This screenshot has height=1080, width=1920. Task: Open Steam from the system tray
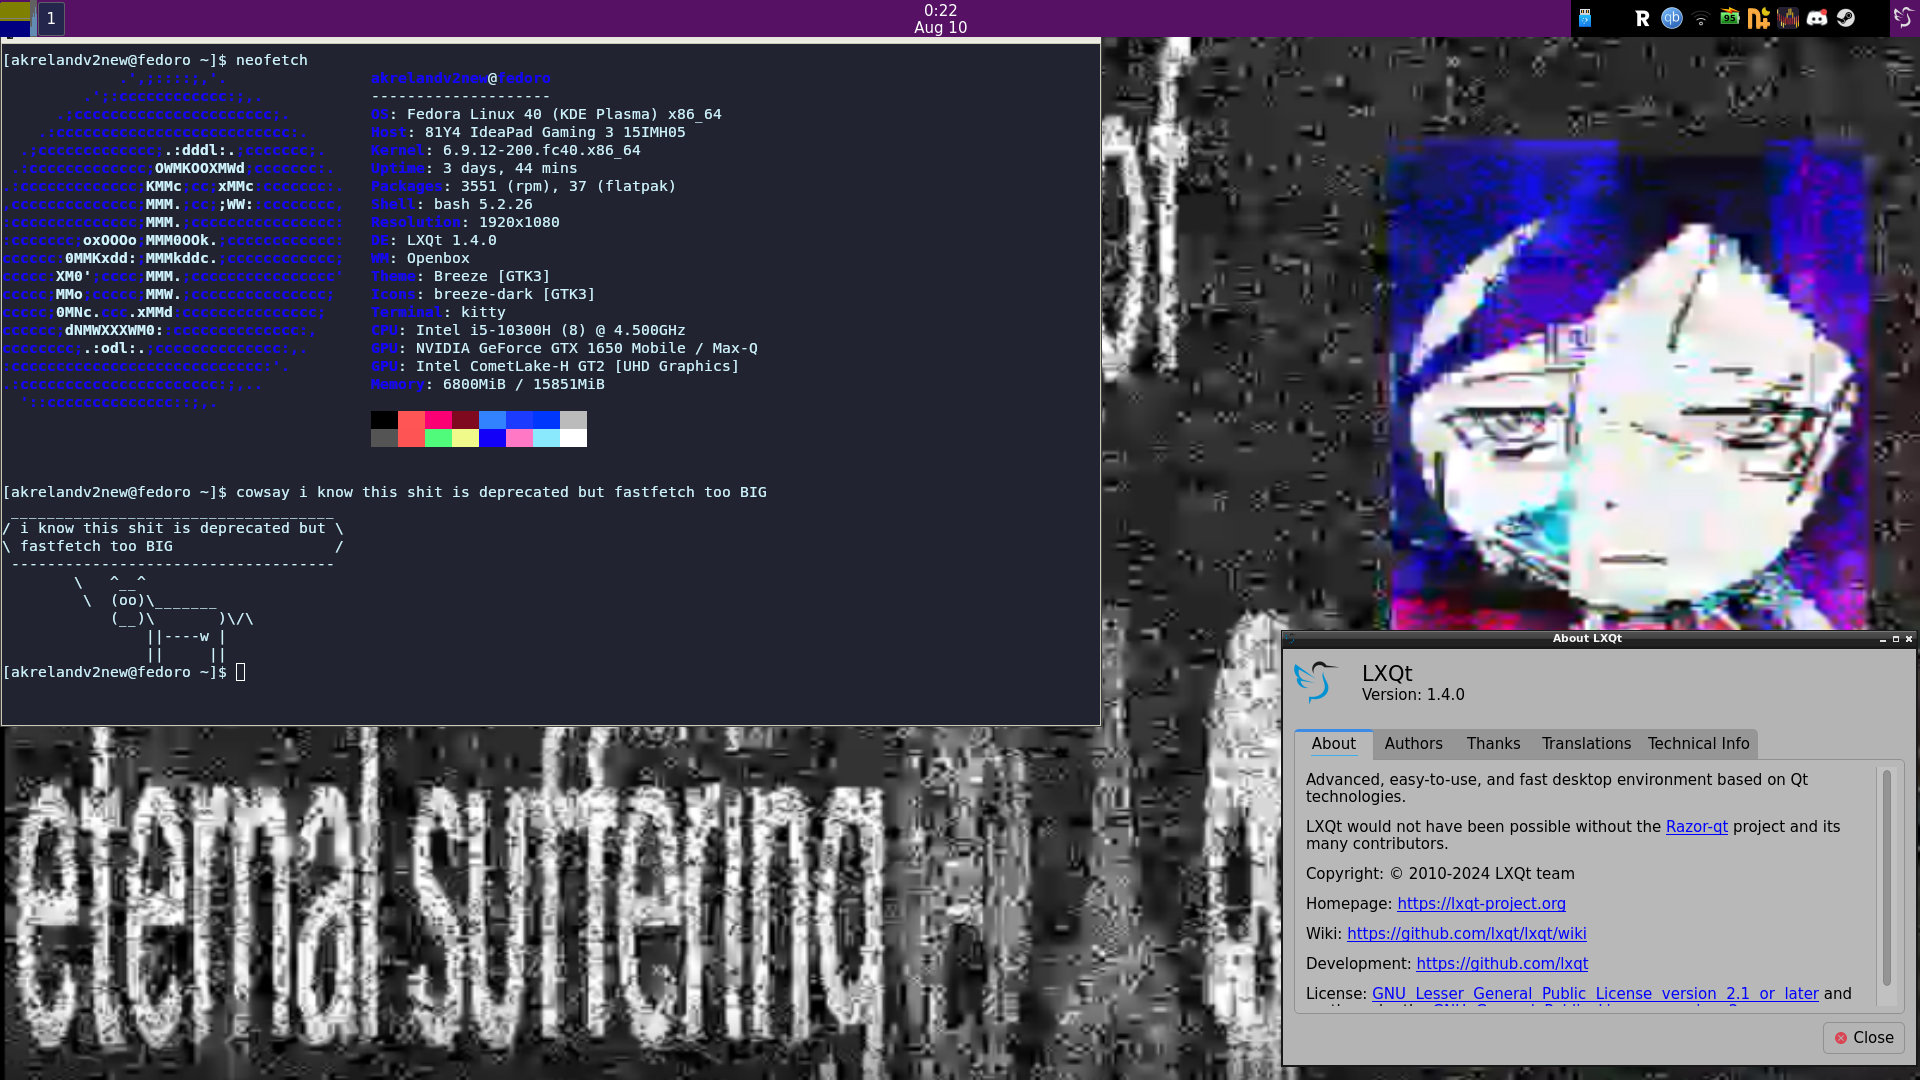point(1846,18)
